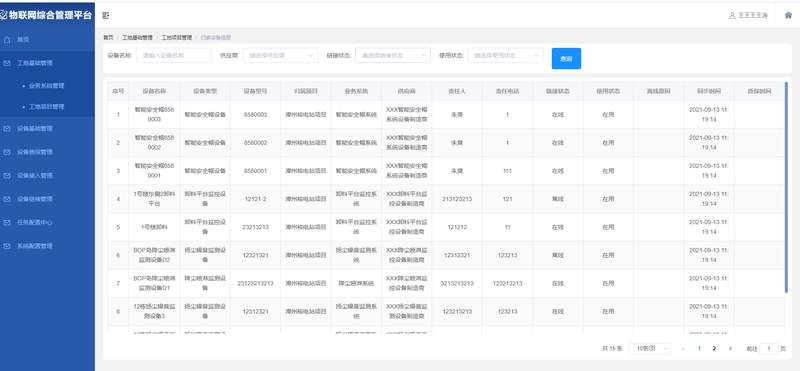Click the 业务系统 column header

pyautogui.click(x=356, y=91)
